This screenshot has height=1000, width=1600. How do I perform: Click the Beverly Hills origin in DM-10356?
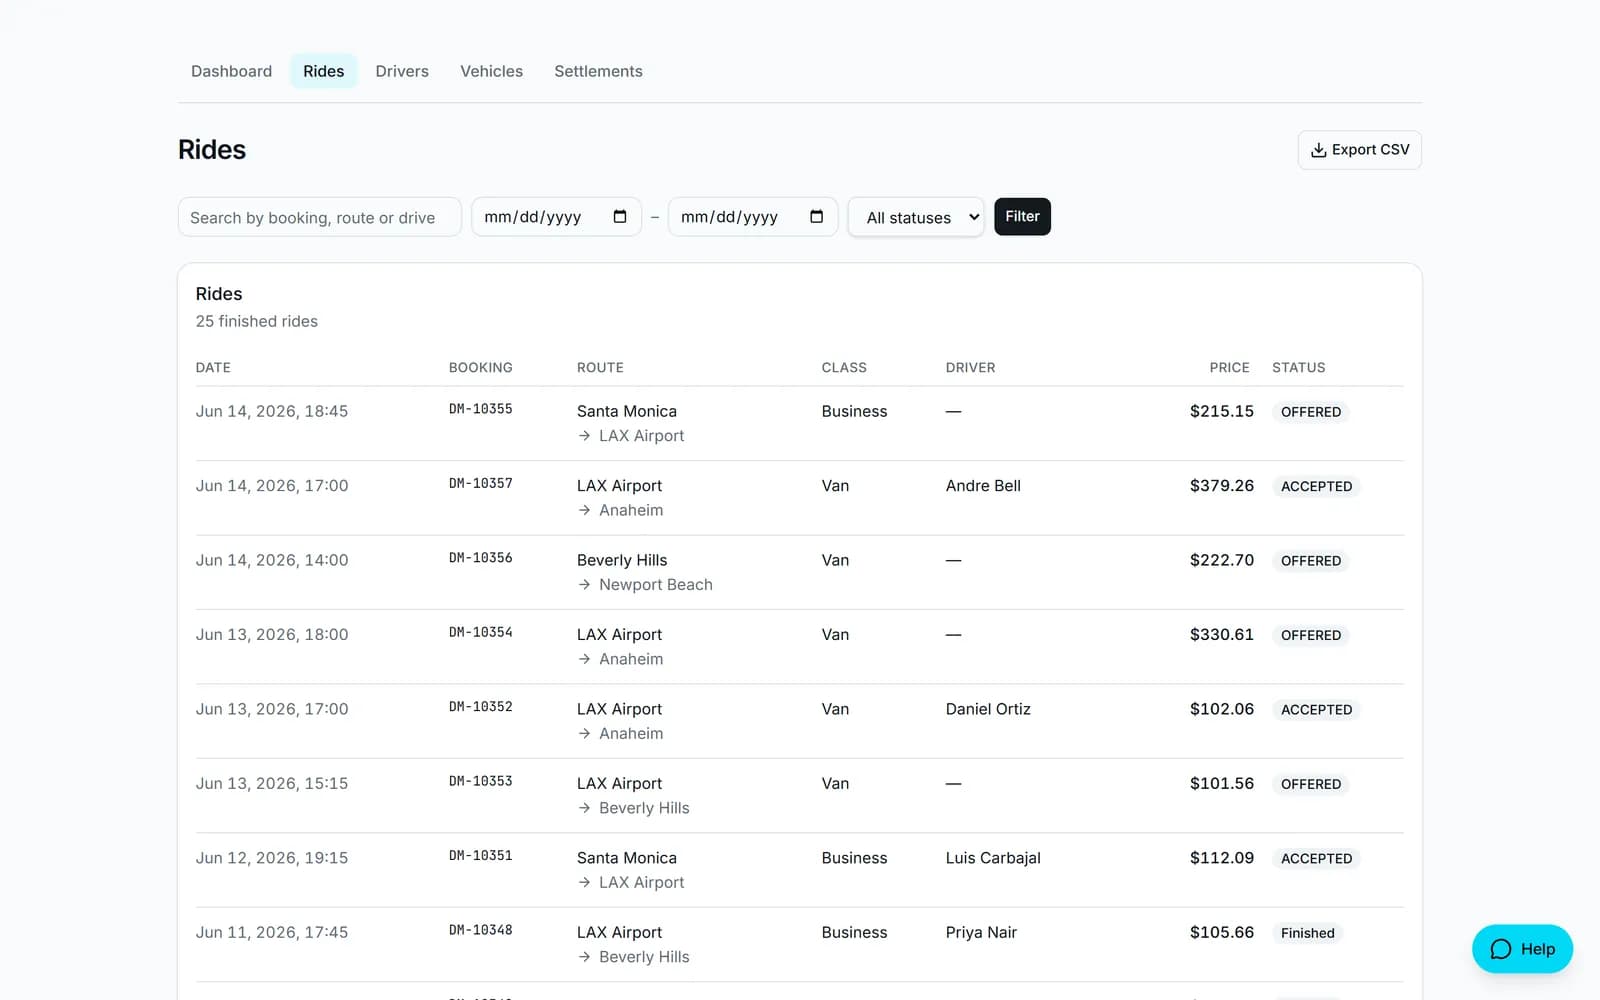point(622,560)
